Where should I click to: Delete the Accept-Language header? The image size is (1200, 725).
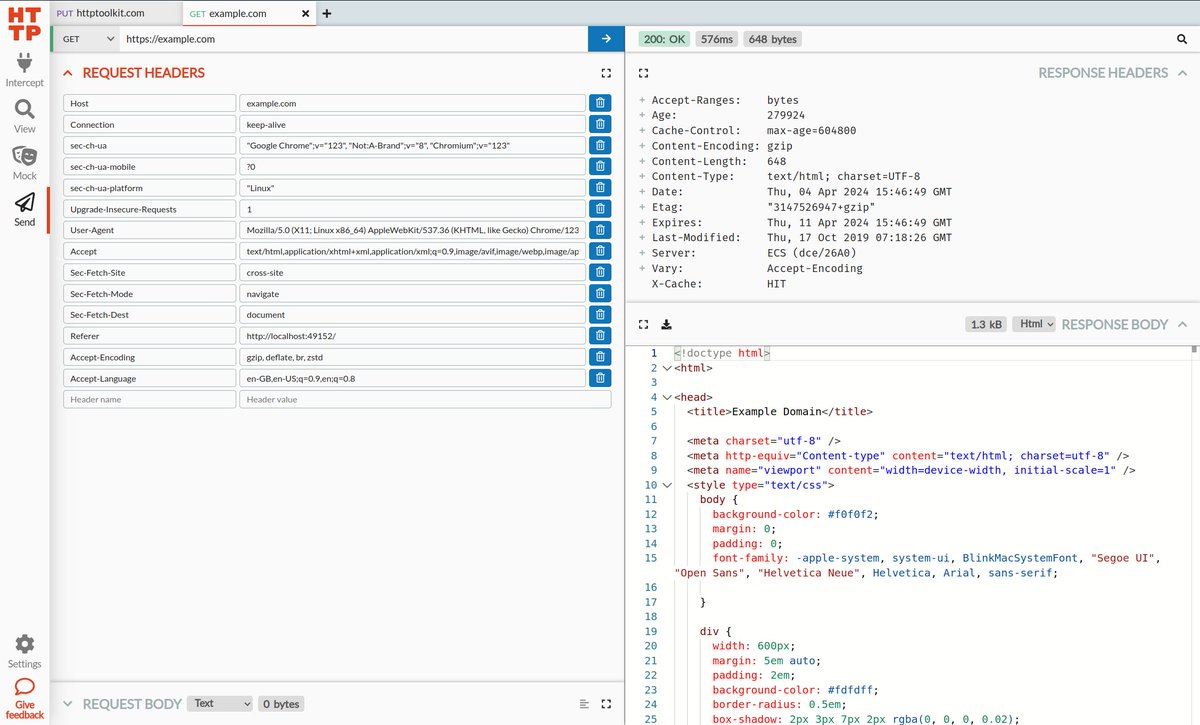coord(600,378)
